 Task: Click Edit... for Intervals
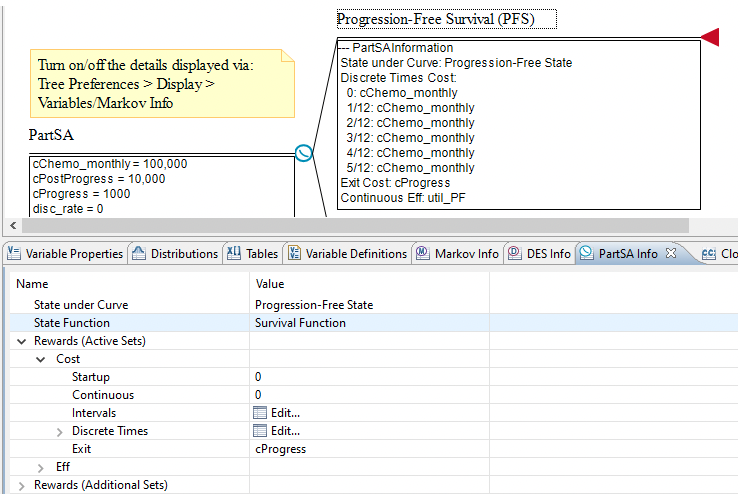[x=285, y=413]
